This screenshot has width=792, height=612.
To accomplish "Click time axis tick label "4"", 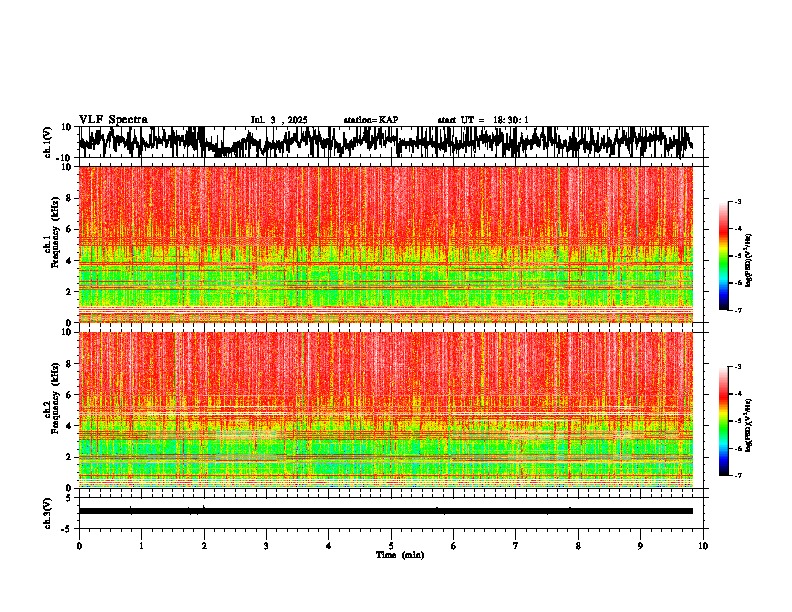I will click(329, 546).
